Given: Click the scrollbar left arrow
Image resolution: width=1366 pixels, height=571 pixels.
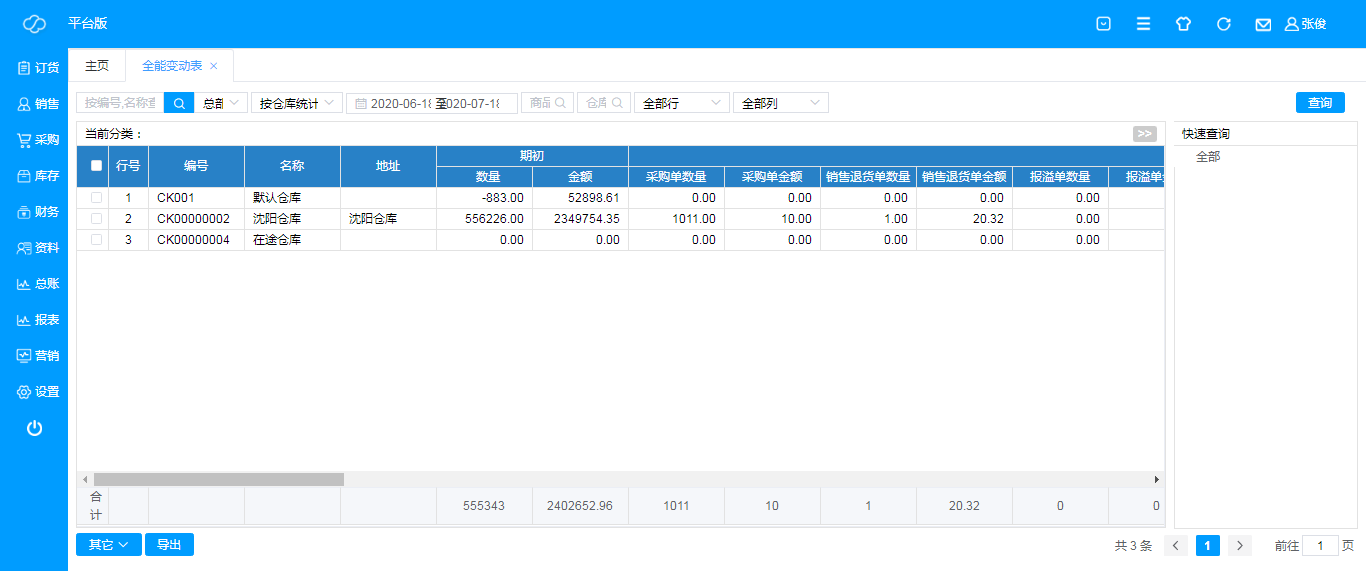Looking at the screenshot, I should 85,480.
